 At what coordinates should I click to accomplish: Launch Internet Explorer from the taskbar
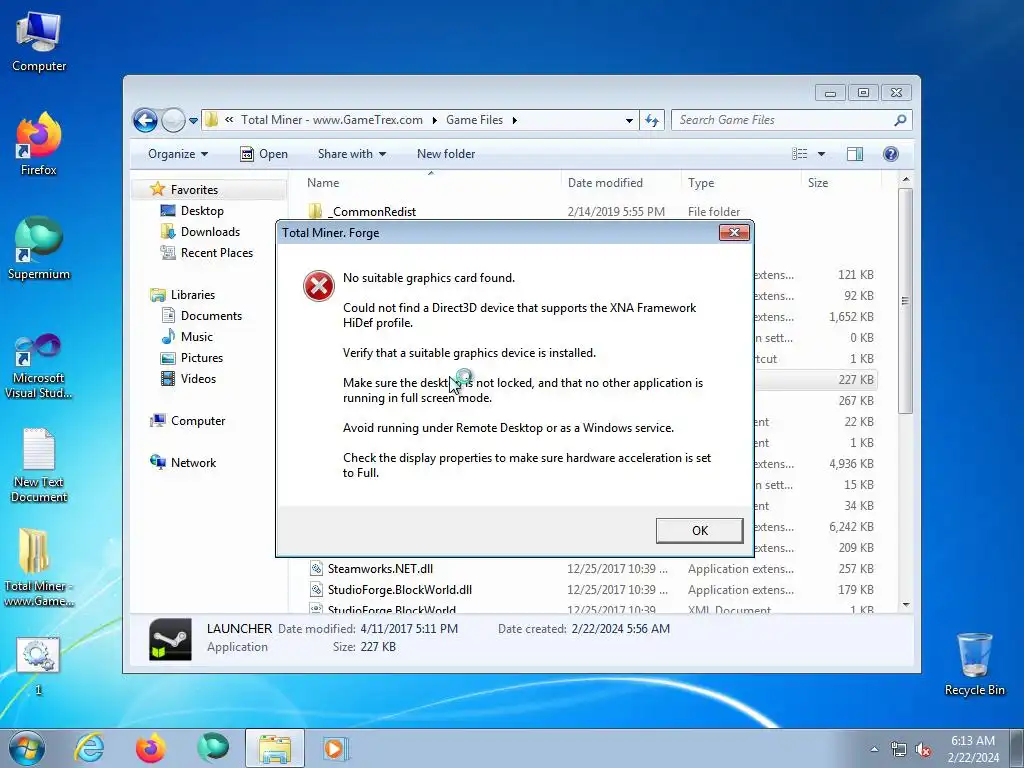[89, 748]
